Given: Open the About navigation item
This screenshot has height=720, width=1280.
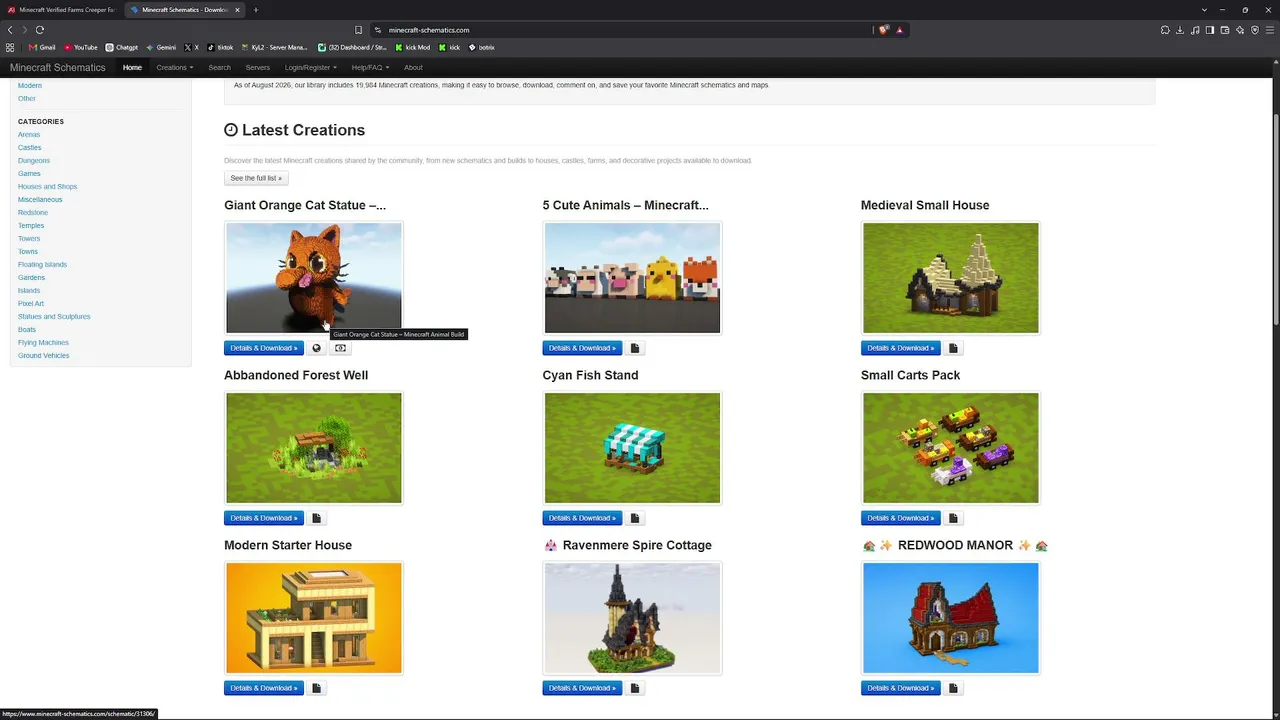Looking at the screenshot, I should tap(413, 67).
